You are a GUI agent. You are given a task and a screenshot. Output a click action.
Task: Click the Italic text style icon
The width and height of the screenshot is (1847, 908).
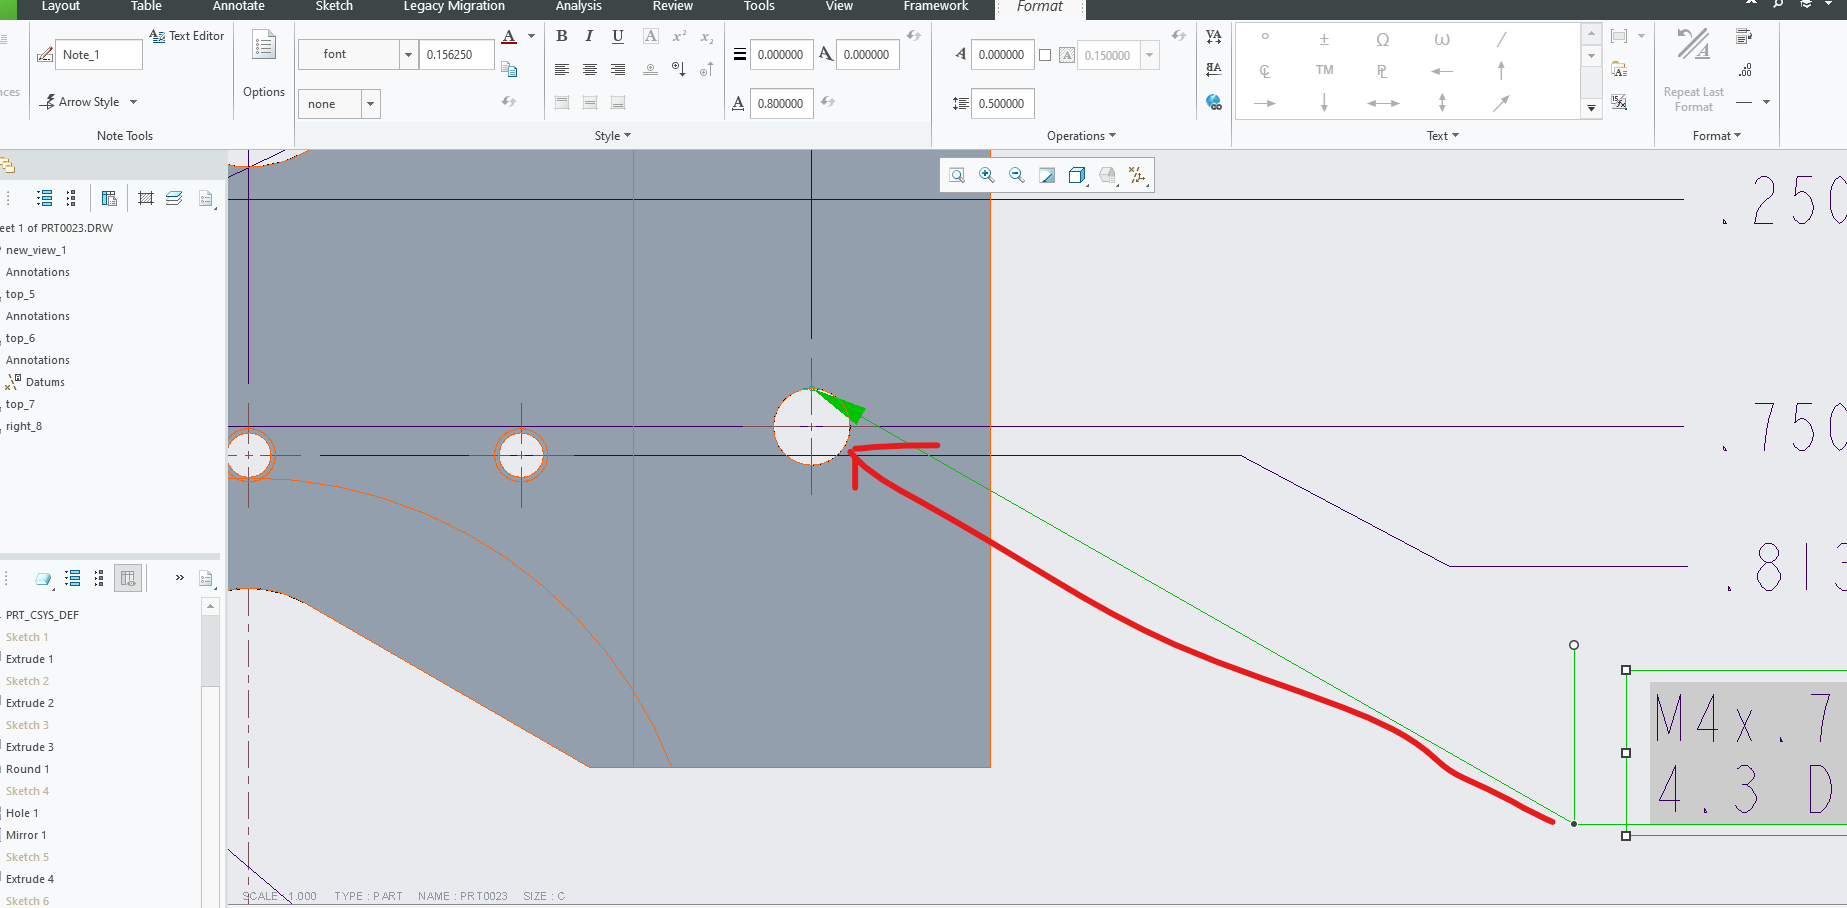point(590,37)
